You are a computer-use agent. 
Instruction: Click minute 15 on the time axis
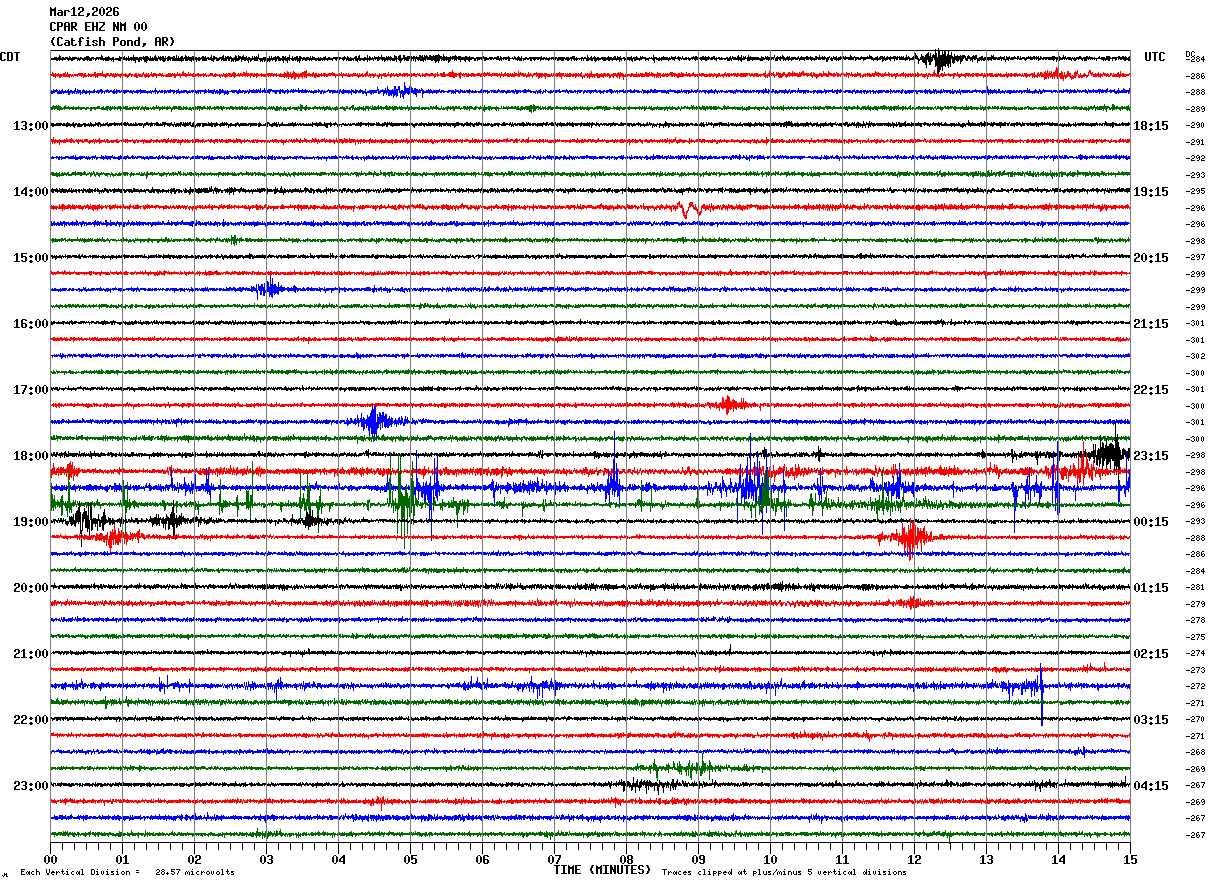point(1130,859)
